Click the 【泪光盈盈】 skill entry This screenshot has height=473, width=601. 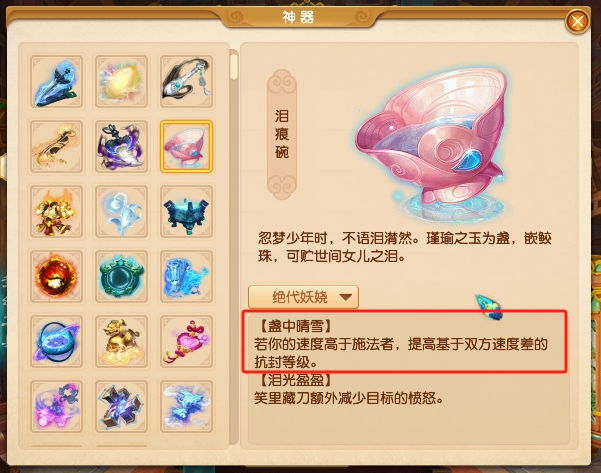(x=349, y=389)
